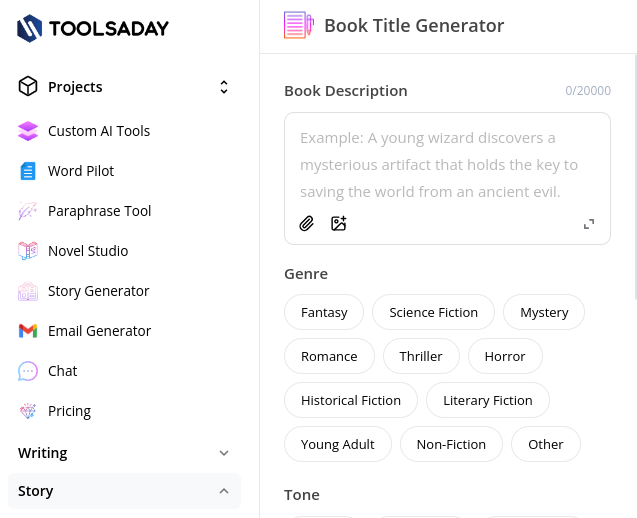Click the Projects cube icon

(28, 86)
